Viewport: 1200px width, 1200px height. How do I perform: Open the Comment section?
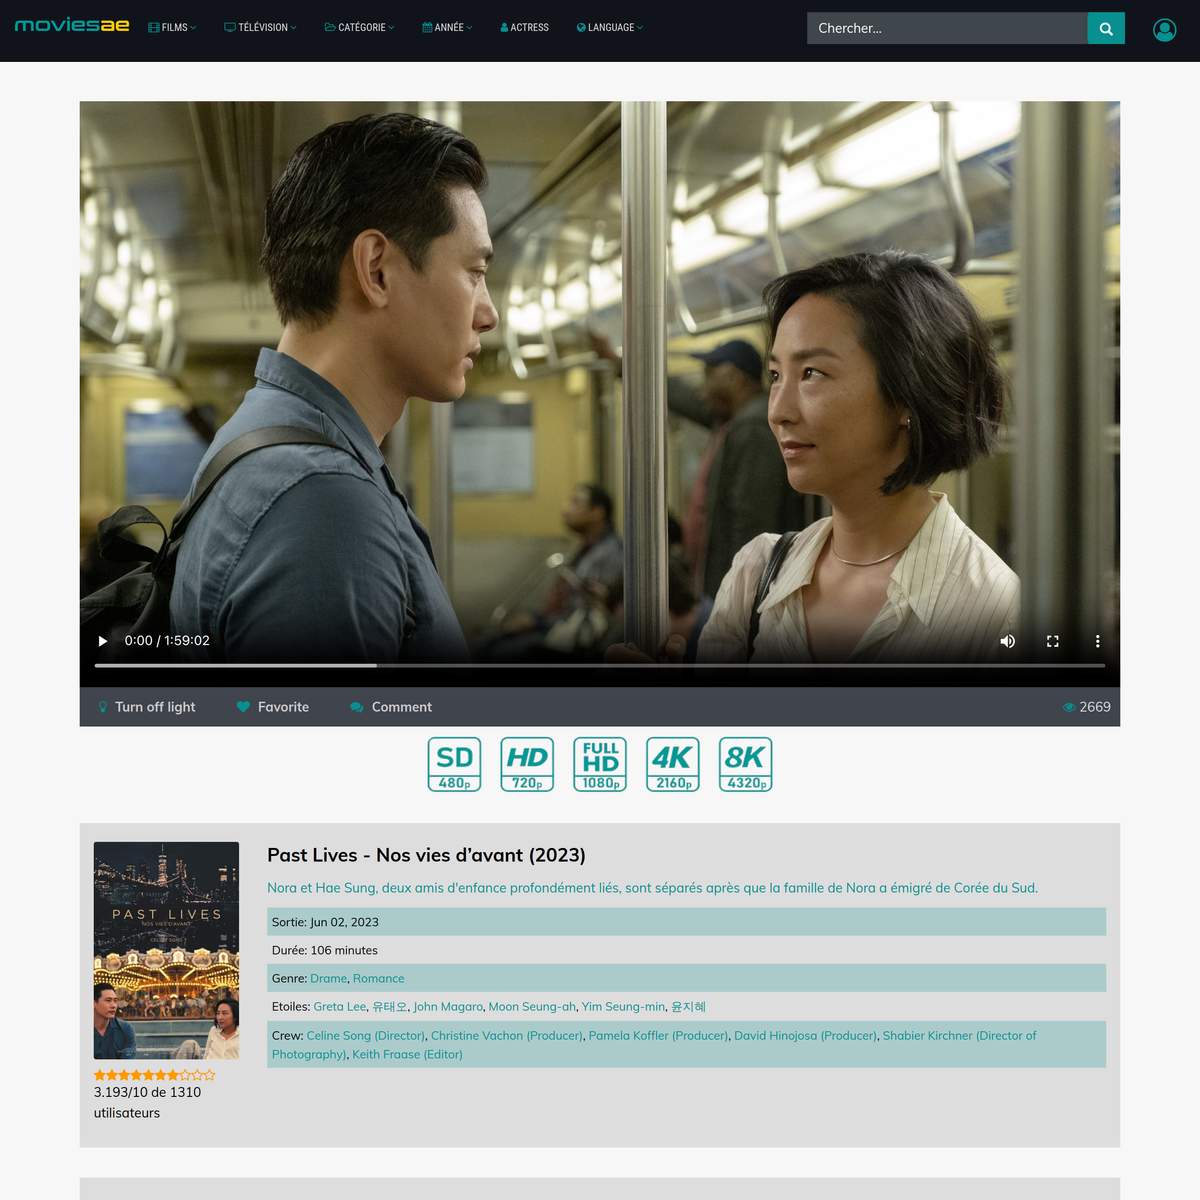391,707
